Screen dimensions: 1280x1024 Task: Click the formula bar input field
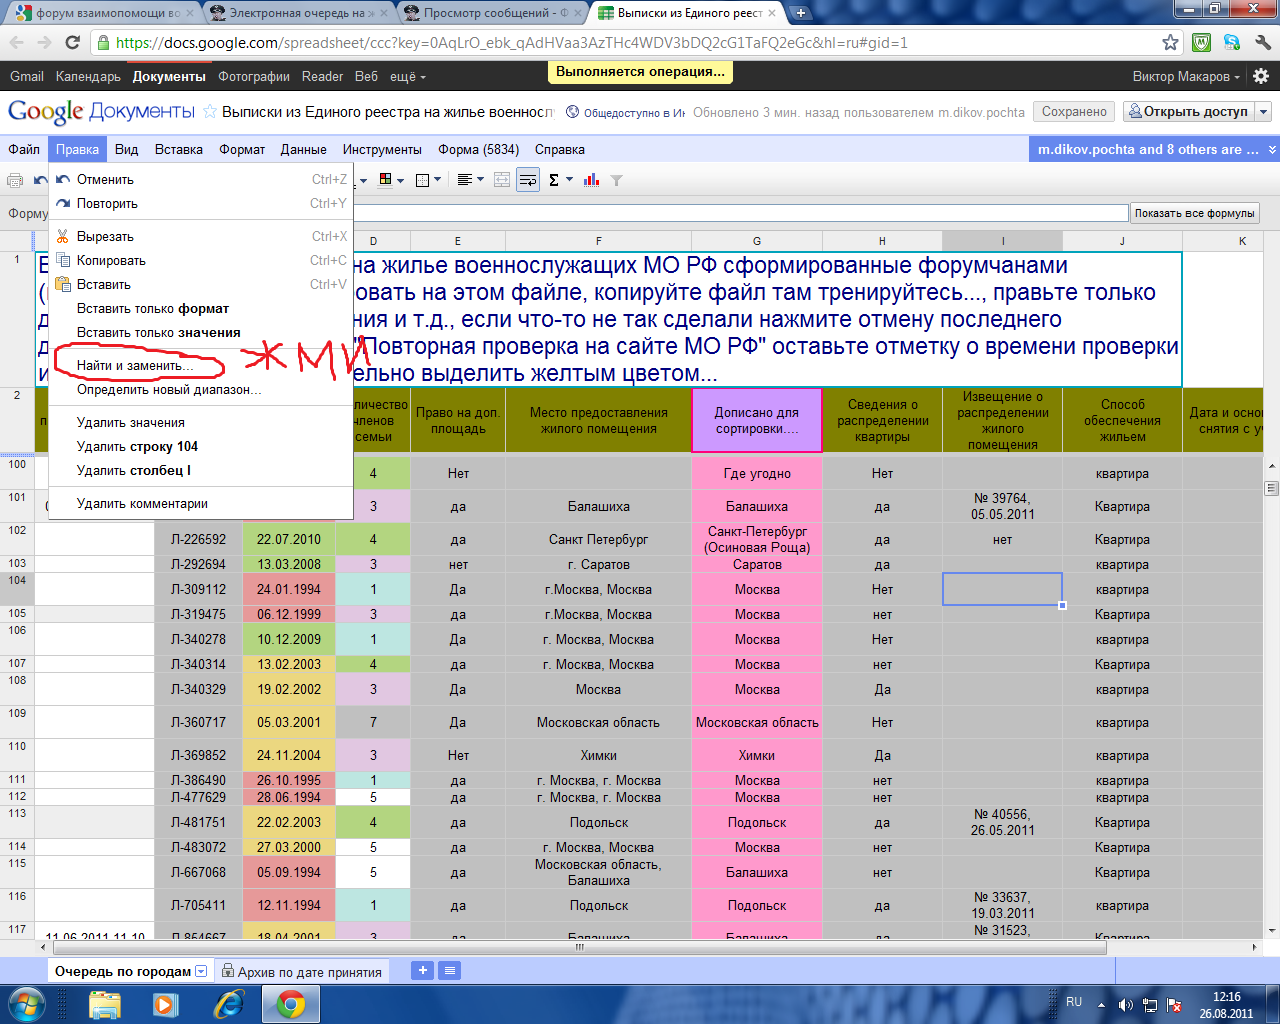click(x=740, y=213)
